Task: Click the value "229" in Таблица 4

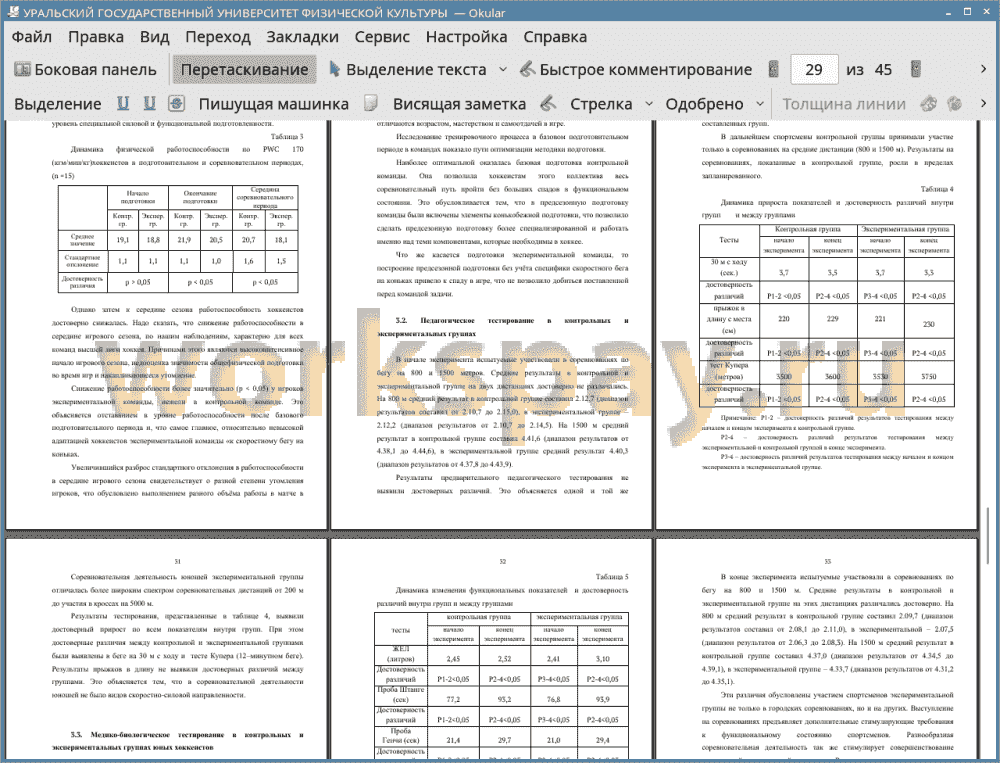Action: (832, 319)
